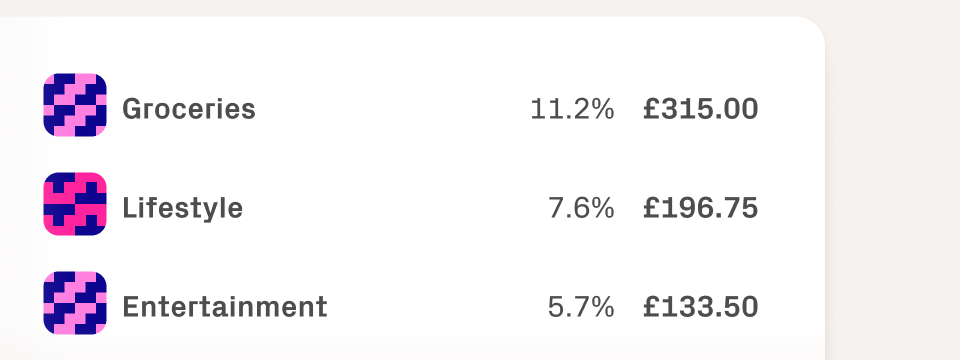The height and width of the screenshot is (360, 960).
Task: Click the £196.75 Lifestyle amount
Action: [700, 208]
